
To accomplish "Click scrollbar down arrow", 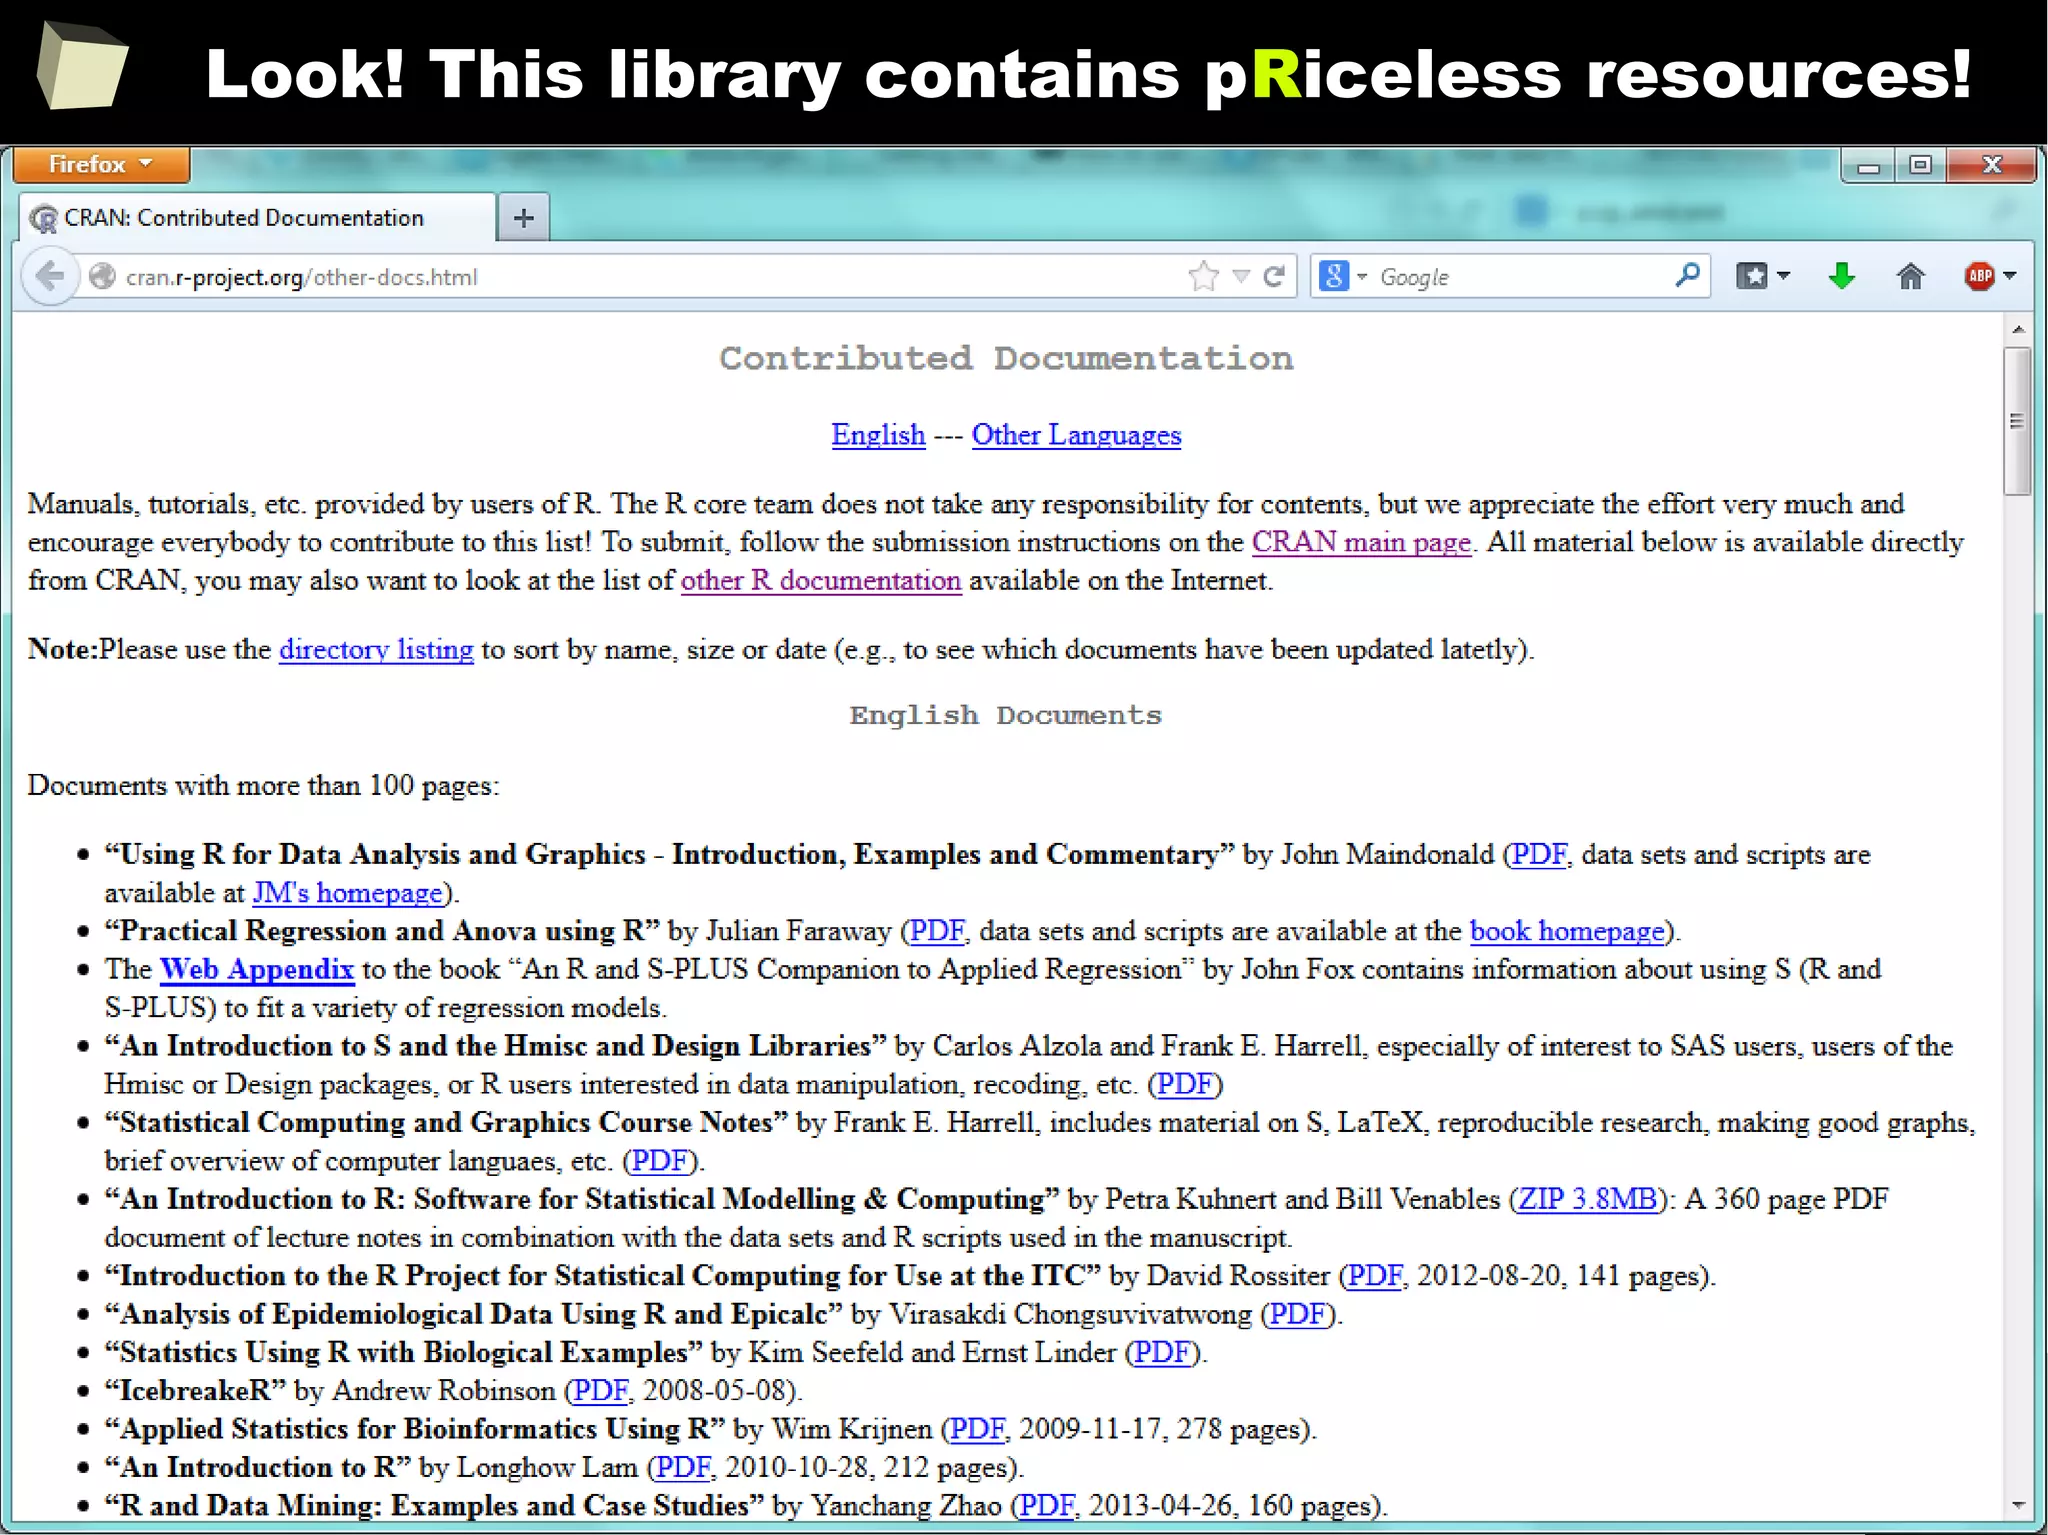I will coord(2018,1505).
